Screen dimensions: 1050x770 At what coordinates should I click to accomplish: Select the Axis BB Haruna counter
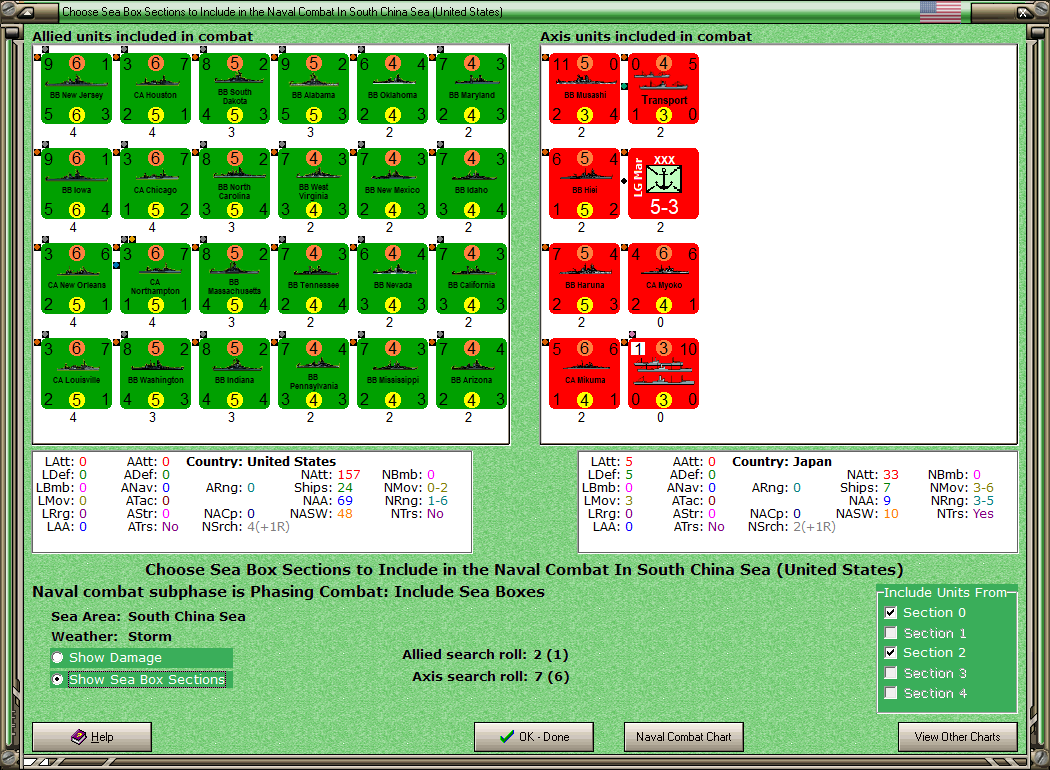[x=585, y=279]
